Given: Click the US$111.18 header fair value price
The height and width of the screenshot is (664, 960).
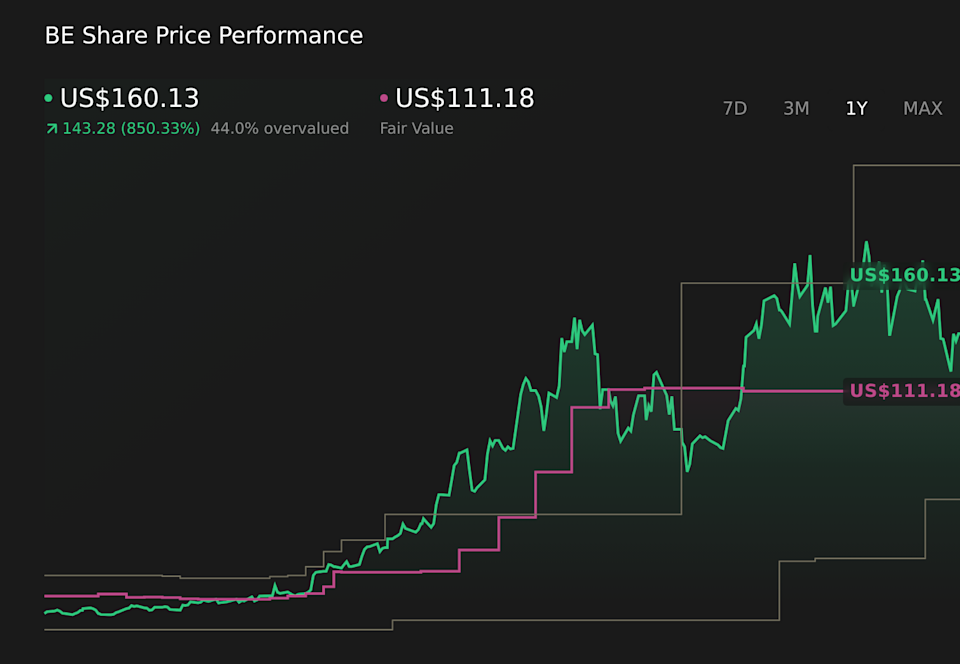Looking at the screenshot, I should 464,99.
